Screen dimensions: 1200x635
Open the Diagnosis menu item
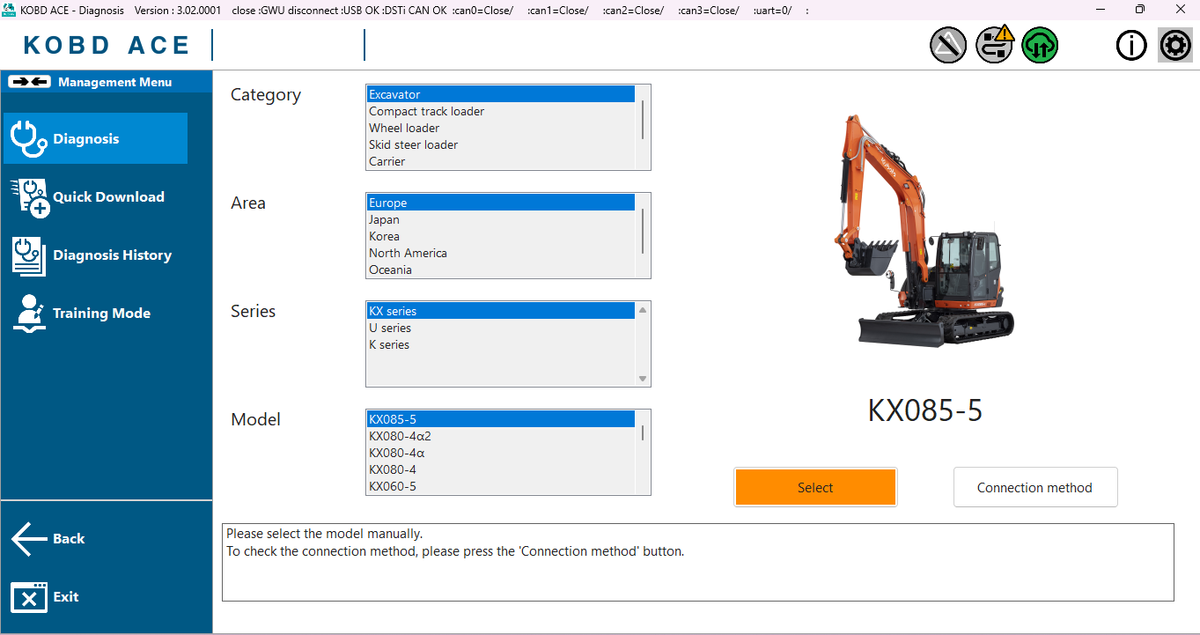click(94, 139)
